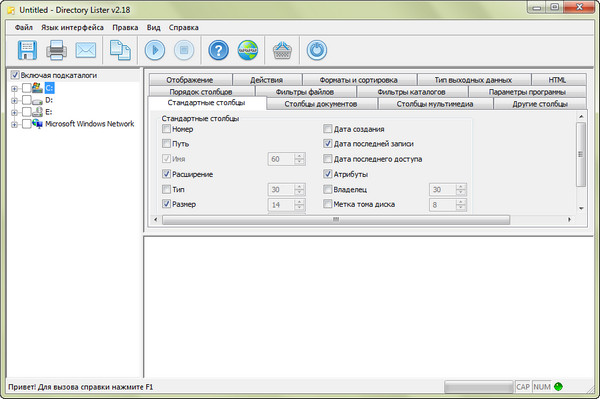Check the C: drive checkbox
This screenshot has width=600, height=399.
tap(26, 88)
